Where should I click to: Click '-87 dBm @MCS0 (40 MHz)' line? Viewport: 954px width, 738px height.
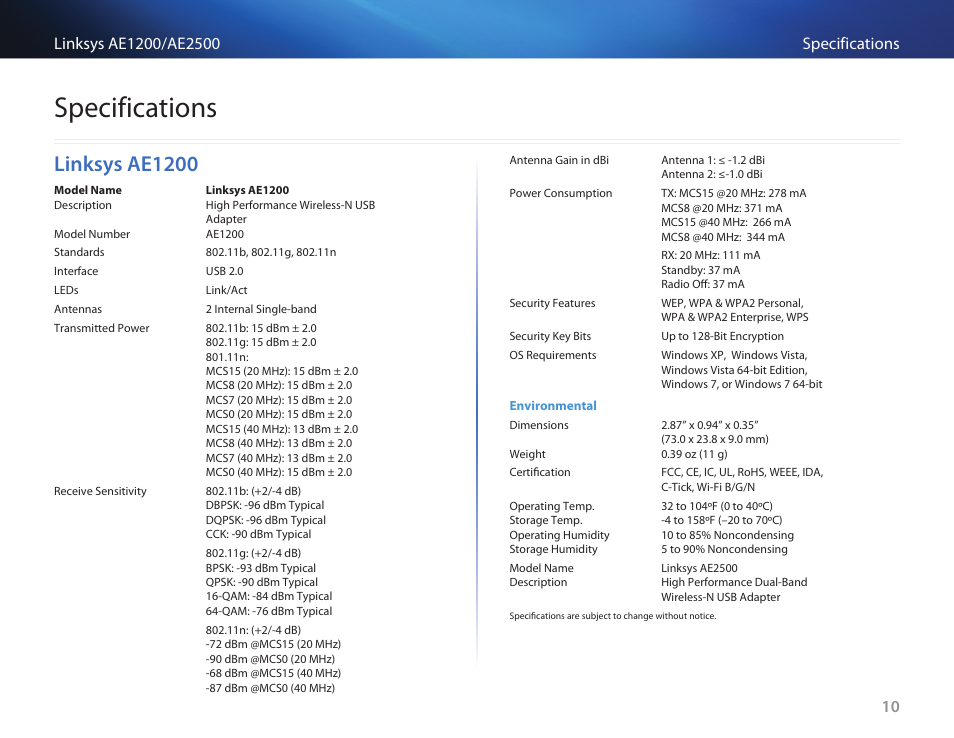tap(270, 688)
